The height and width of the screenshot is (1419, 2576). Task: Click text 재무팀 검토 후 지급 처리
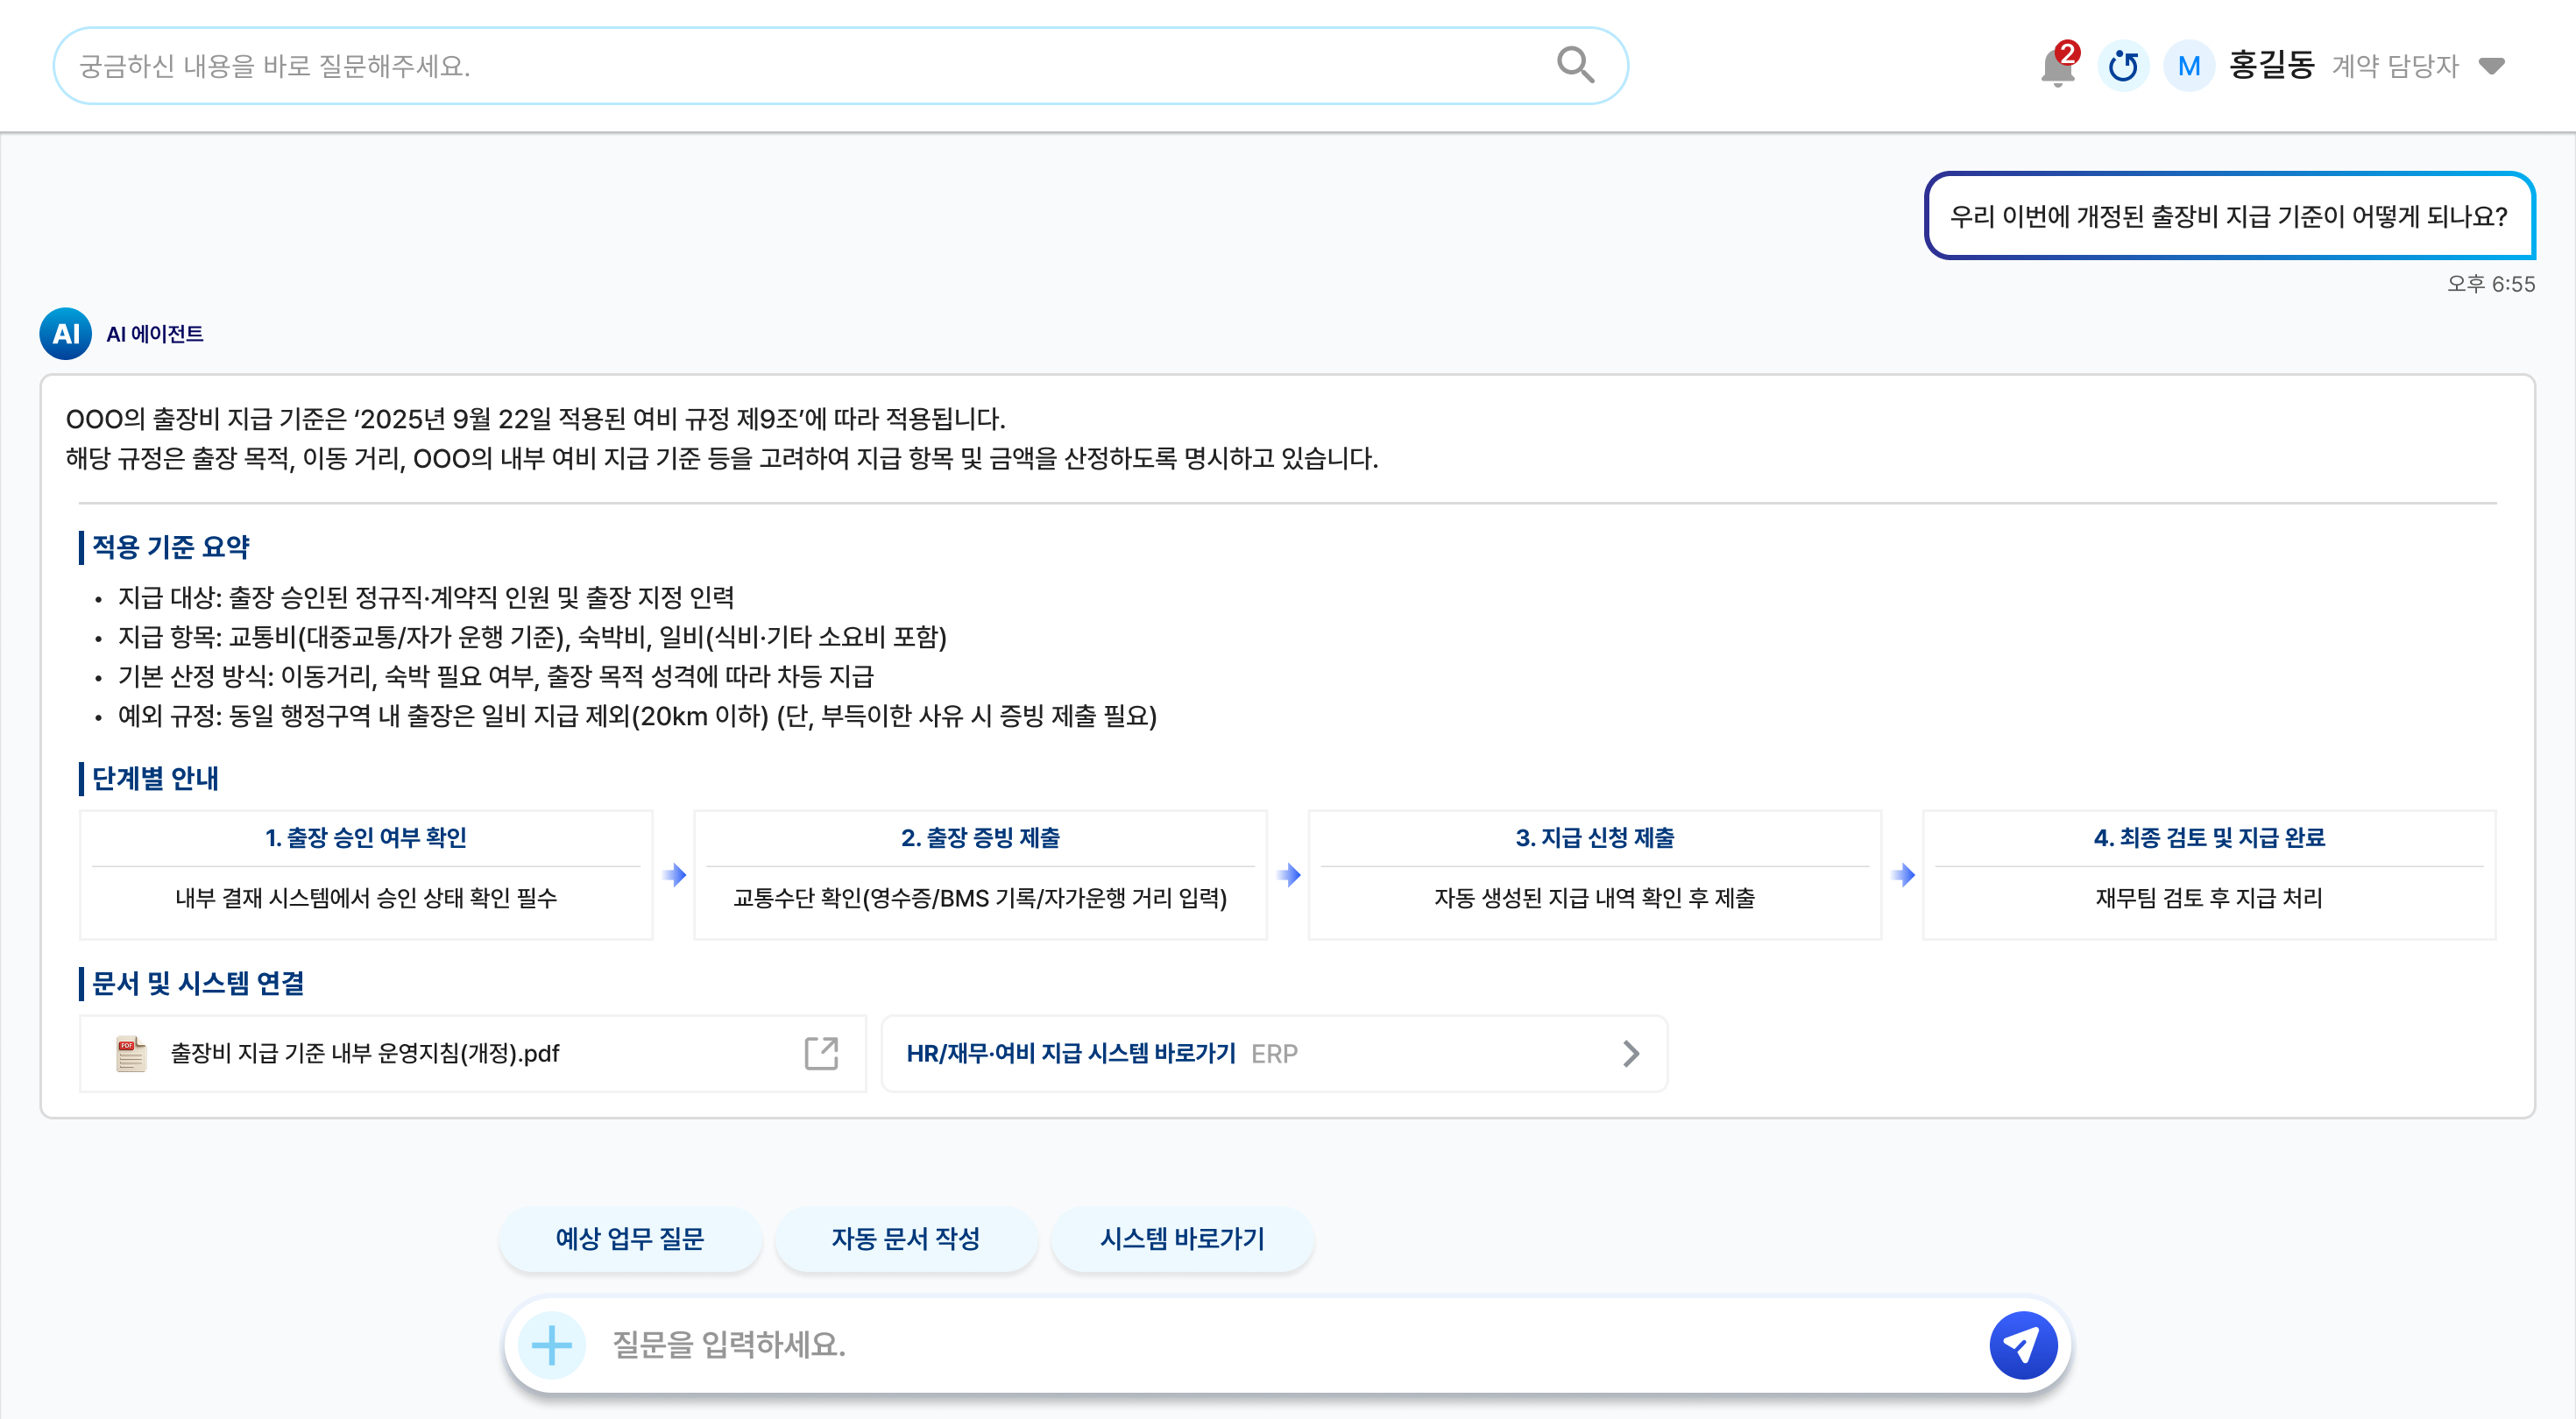(x=2209, y=898)
